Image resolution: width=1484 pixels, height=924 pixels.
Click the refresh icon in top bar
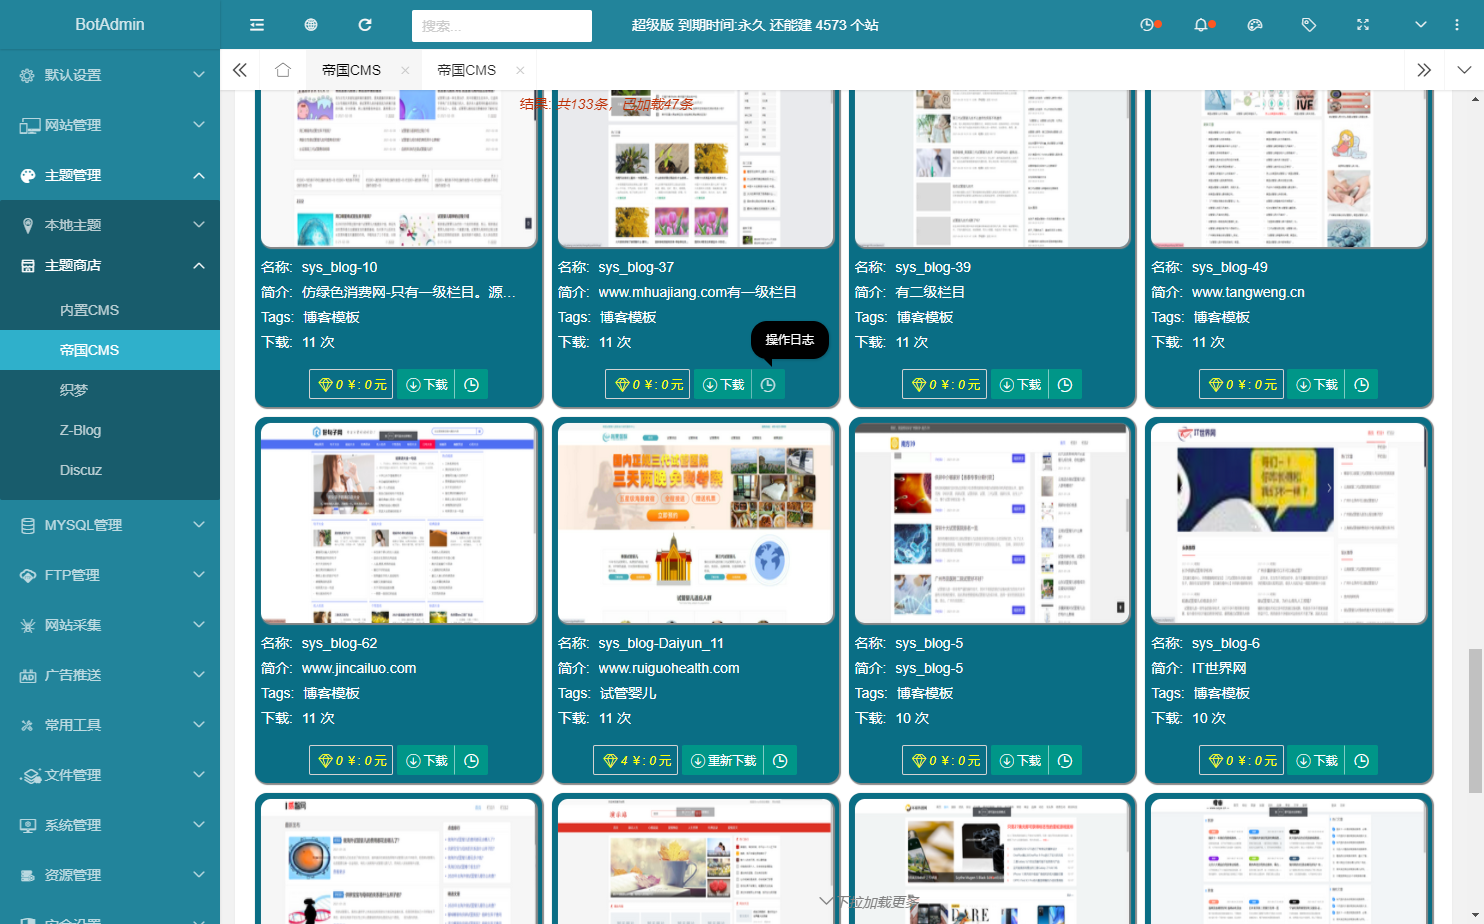[365, 25]
